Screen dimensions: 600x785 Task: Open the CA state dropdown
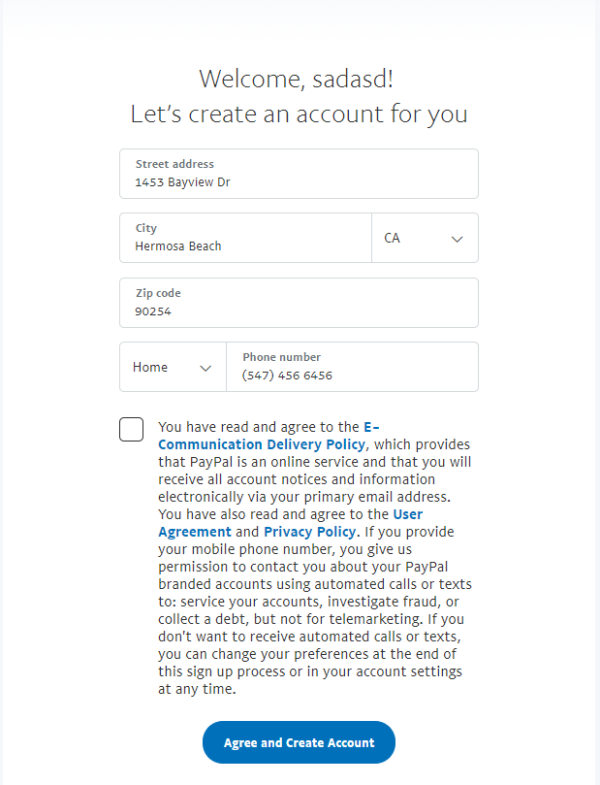(x=424, y=239)
